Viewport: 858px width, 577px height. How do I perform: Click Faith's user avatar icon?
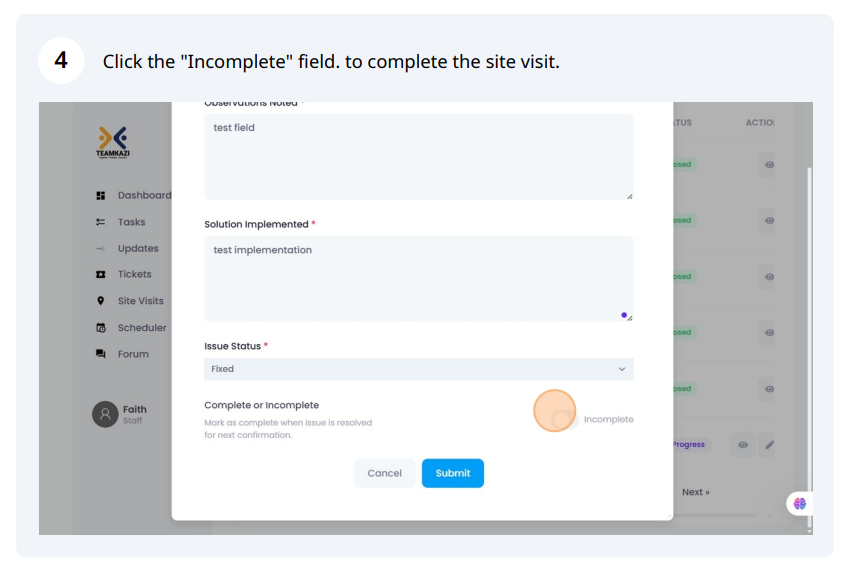tap(105, 414)
